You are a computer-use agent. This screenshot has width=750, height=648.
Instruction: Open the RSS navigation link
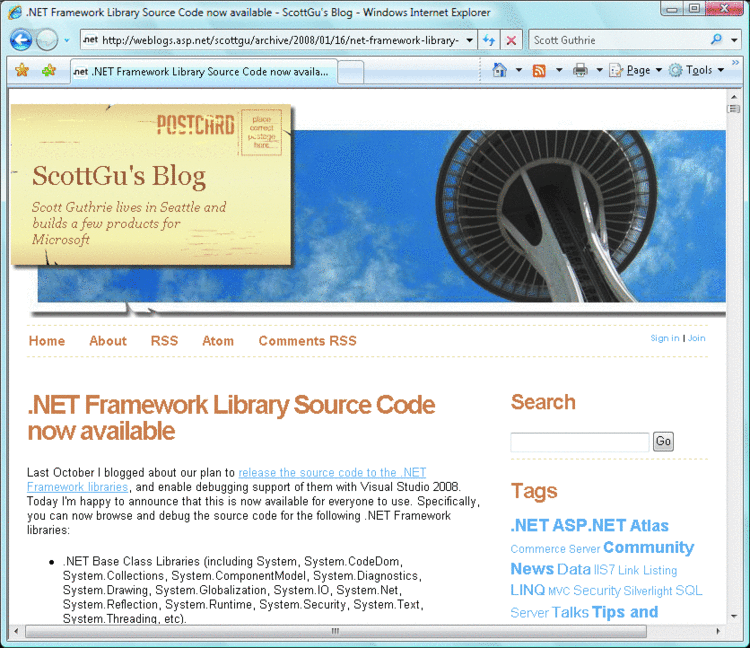click(164, 341)
